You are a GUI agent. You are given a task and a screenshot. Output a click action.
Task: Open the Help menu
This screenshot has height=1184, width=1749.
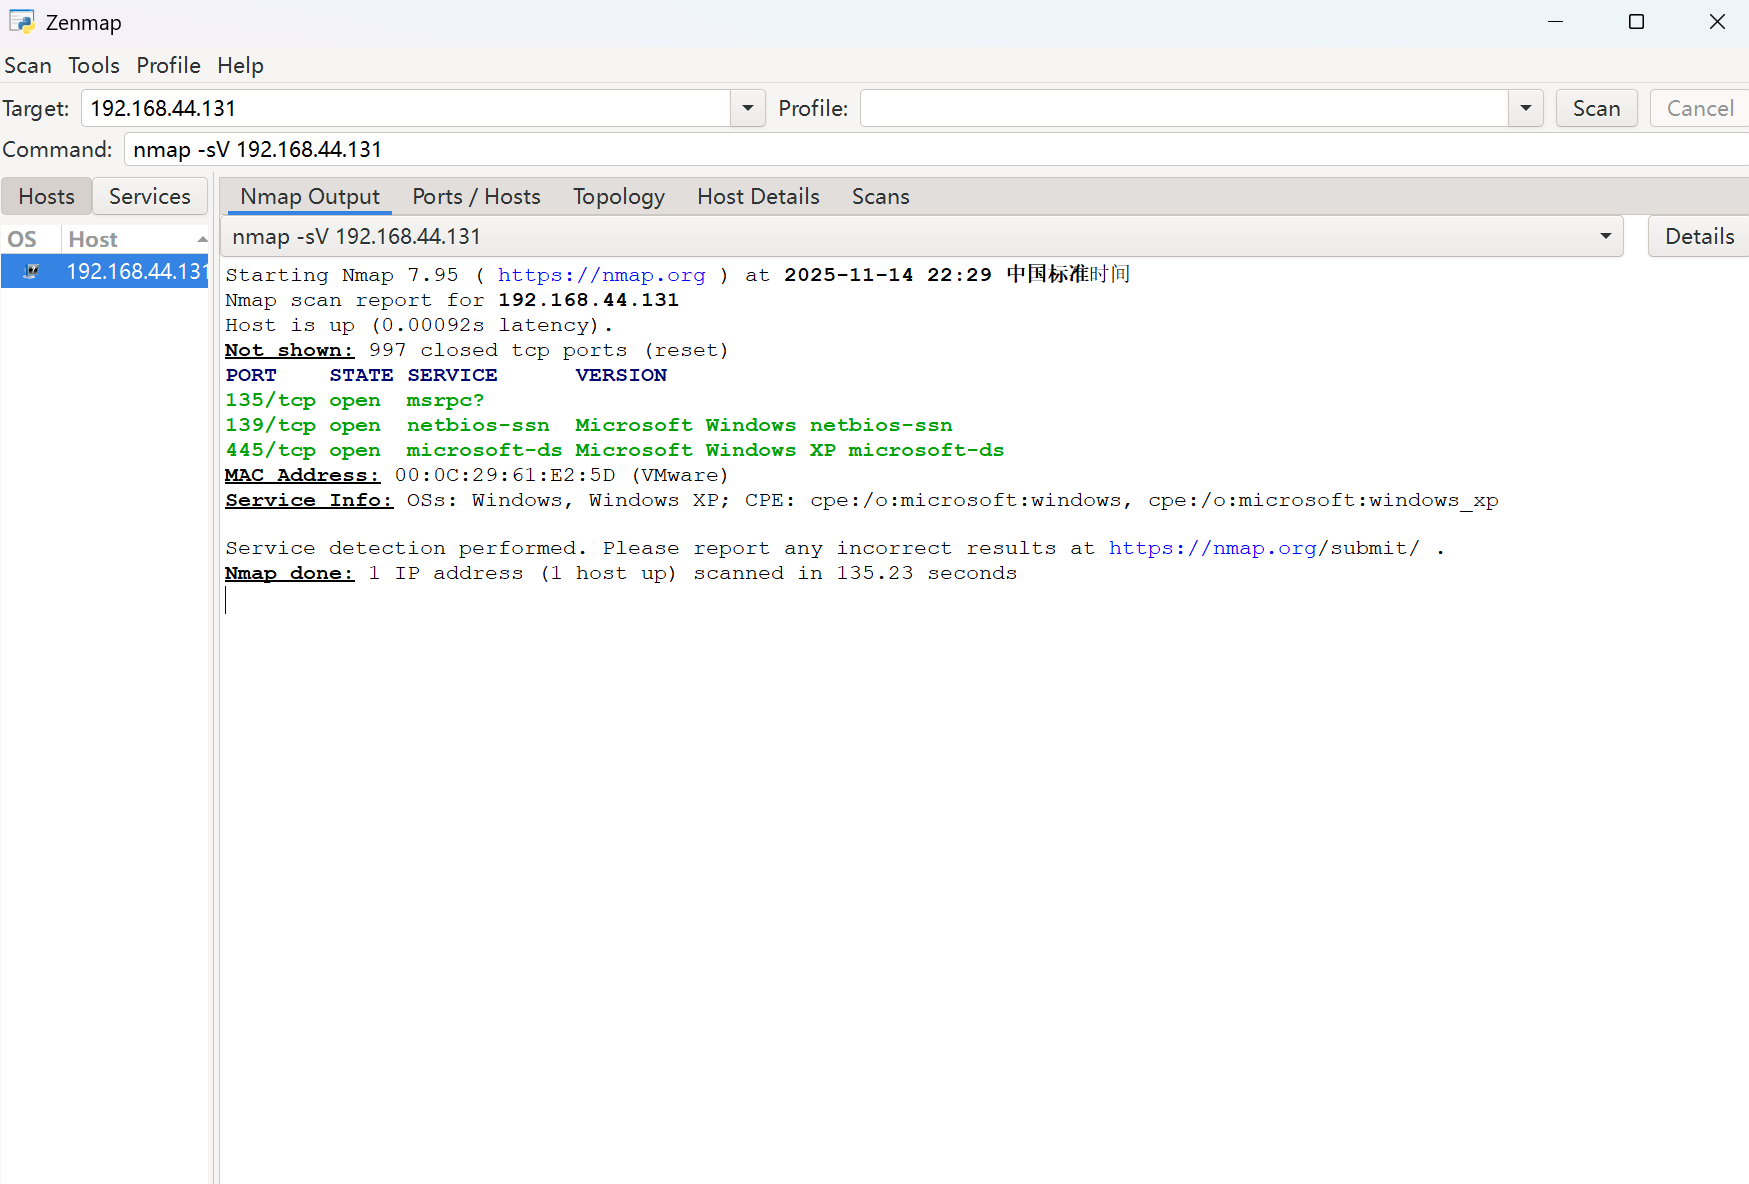pos(240,65)
